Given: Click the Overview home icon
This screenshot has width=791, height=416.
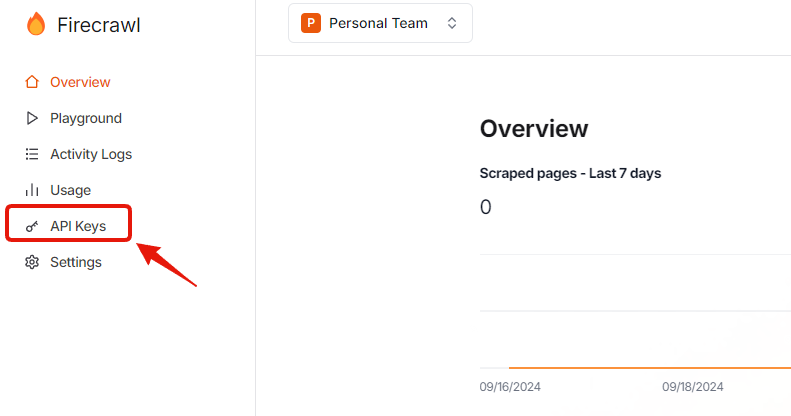Looking at the screenshot, I should (32, 82).
